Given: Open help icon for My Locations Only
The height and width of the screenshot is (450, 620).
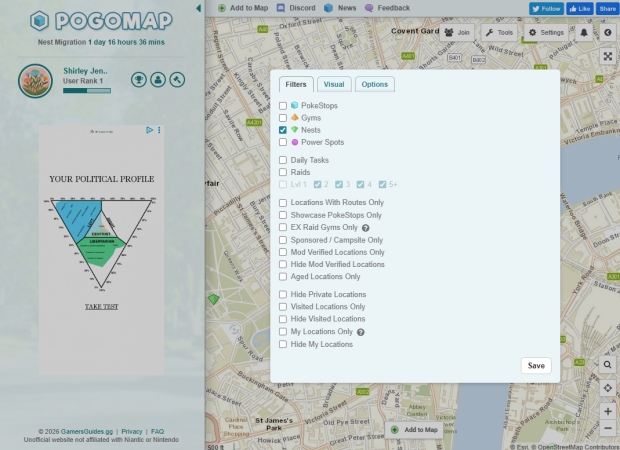Looking at the screenshot, I should point(361,332).
